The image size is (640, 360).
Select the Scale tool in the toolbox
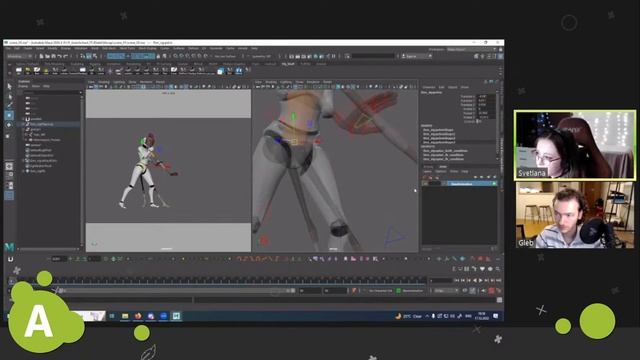pyautogui.click(x=9, y=135)
